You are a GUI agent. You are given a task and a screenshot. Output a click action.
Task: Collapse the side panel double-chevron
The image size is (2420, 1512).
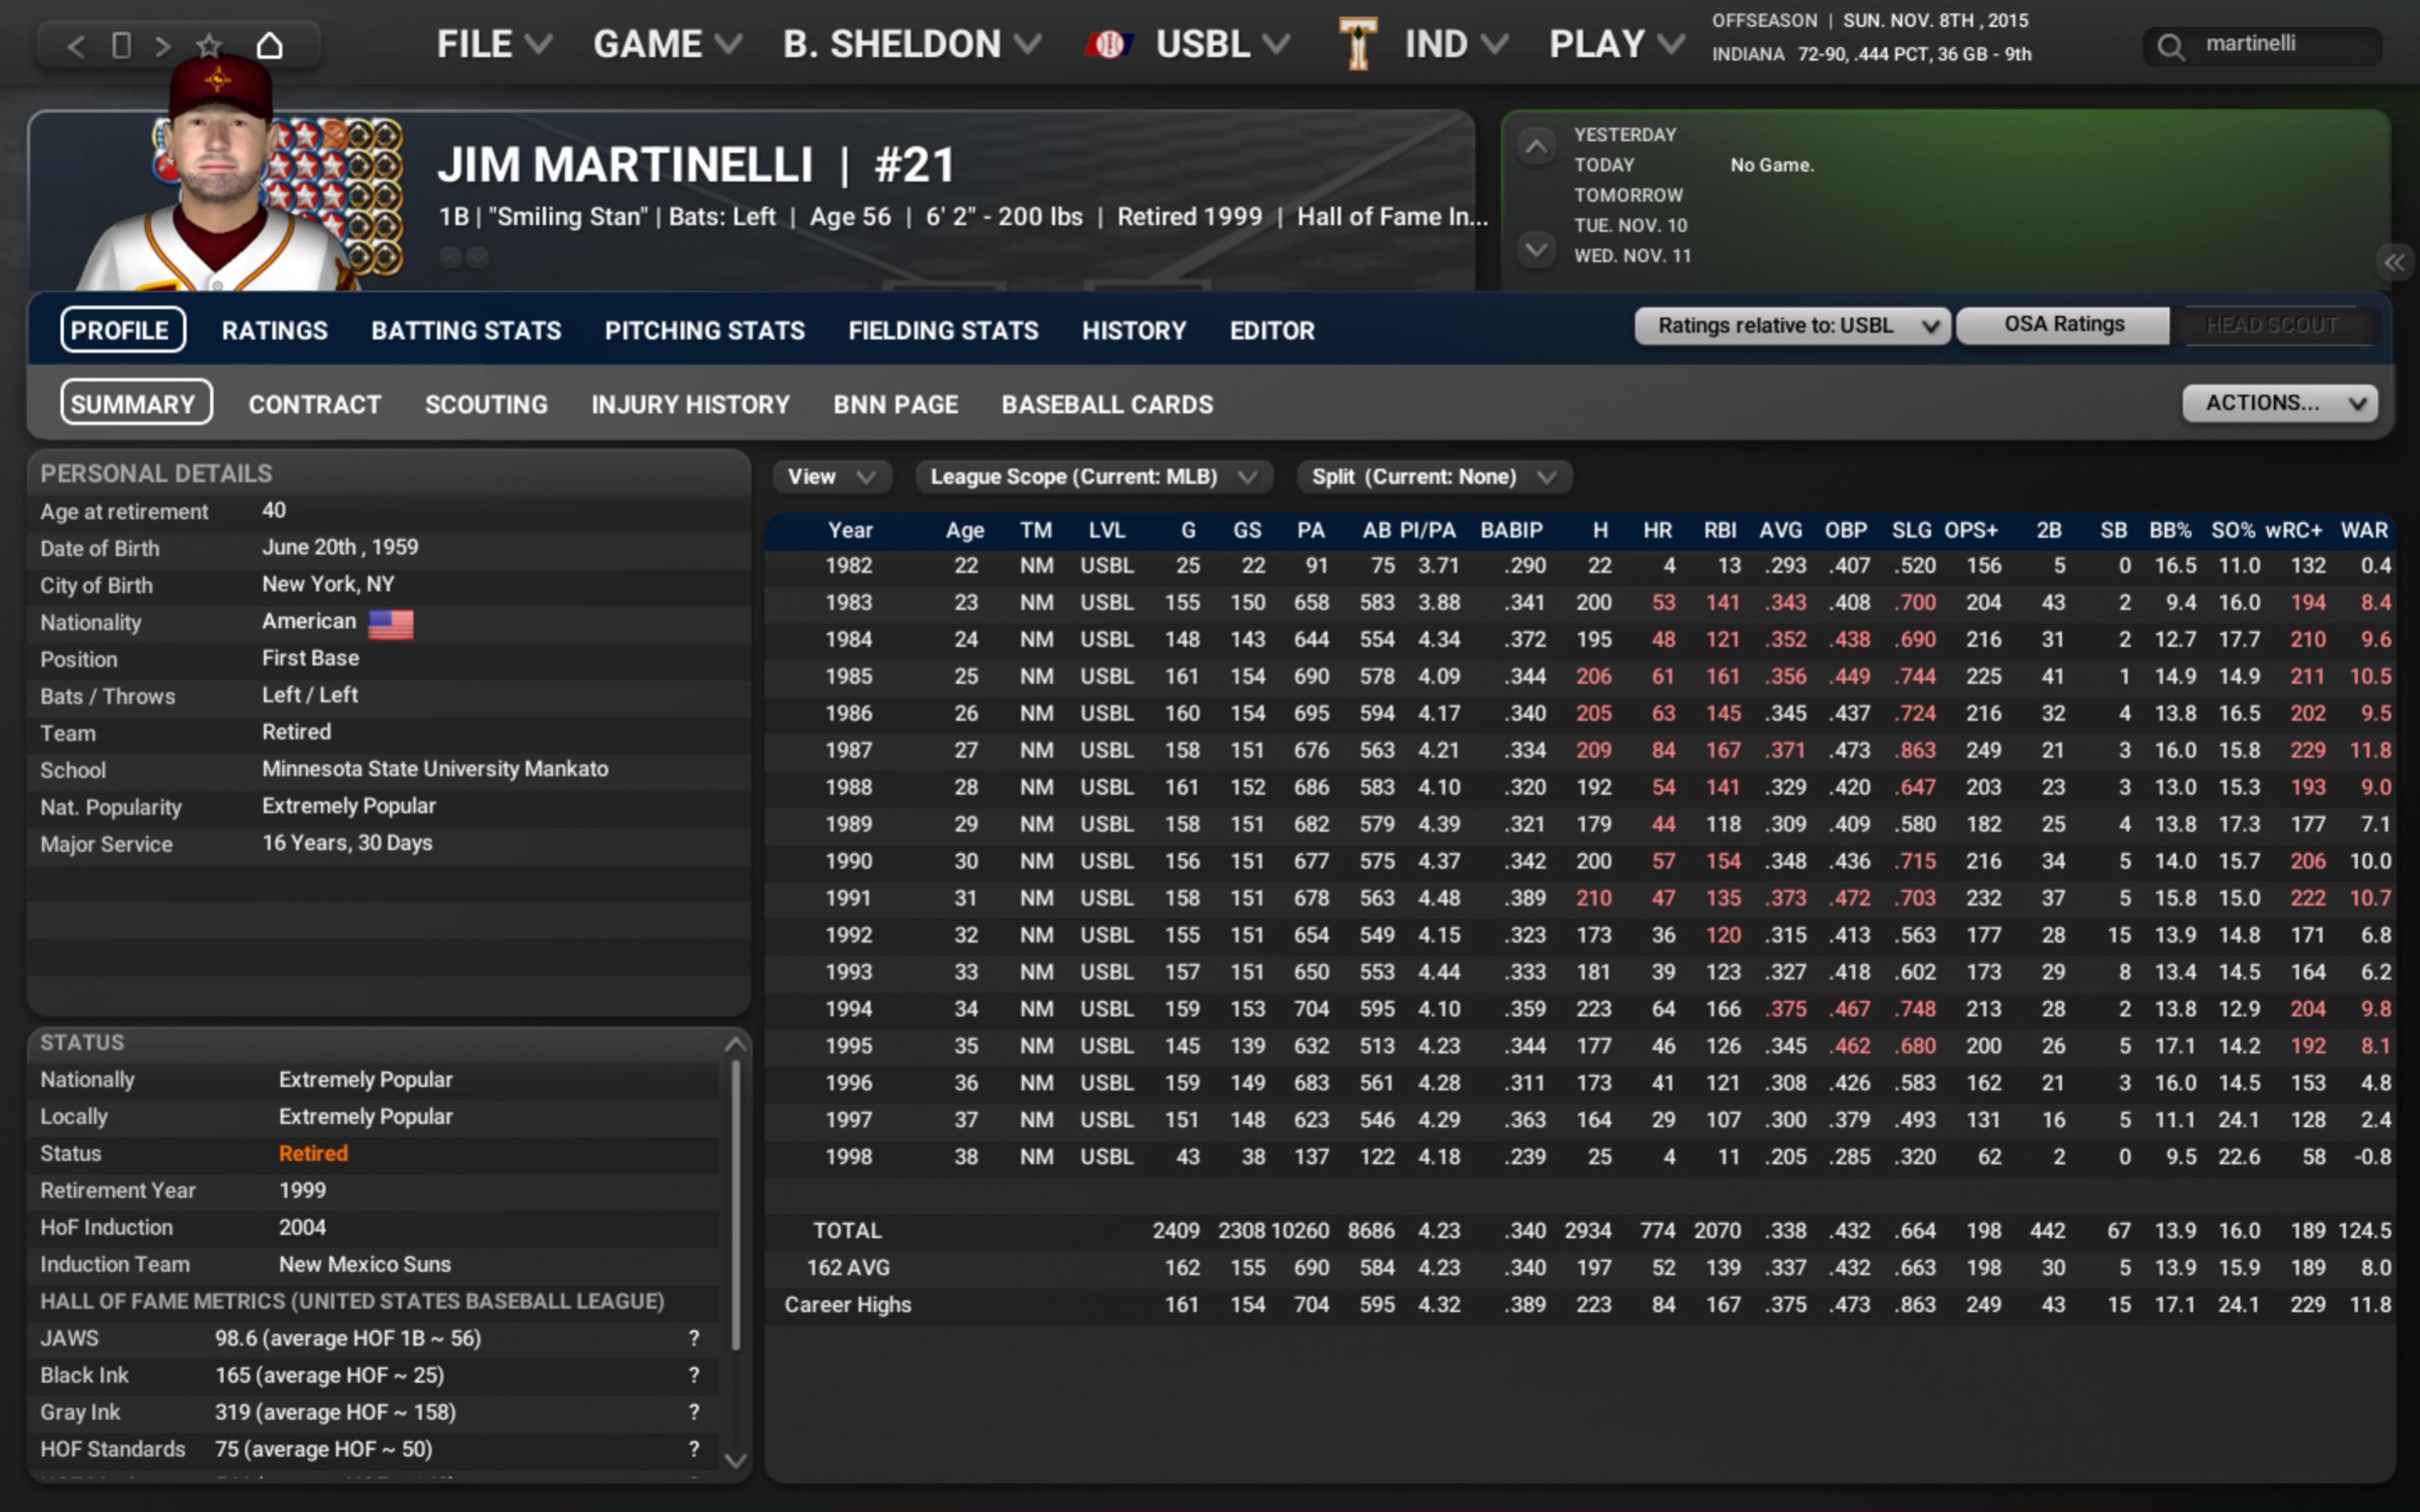coord(2394,263)
